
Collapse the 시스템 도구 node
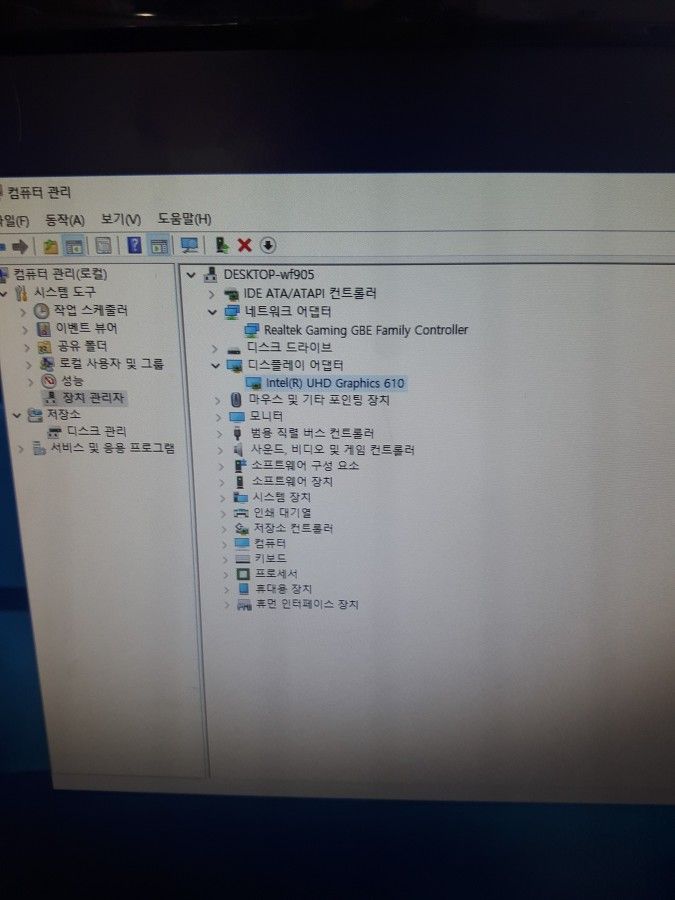pos(3,294)
